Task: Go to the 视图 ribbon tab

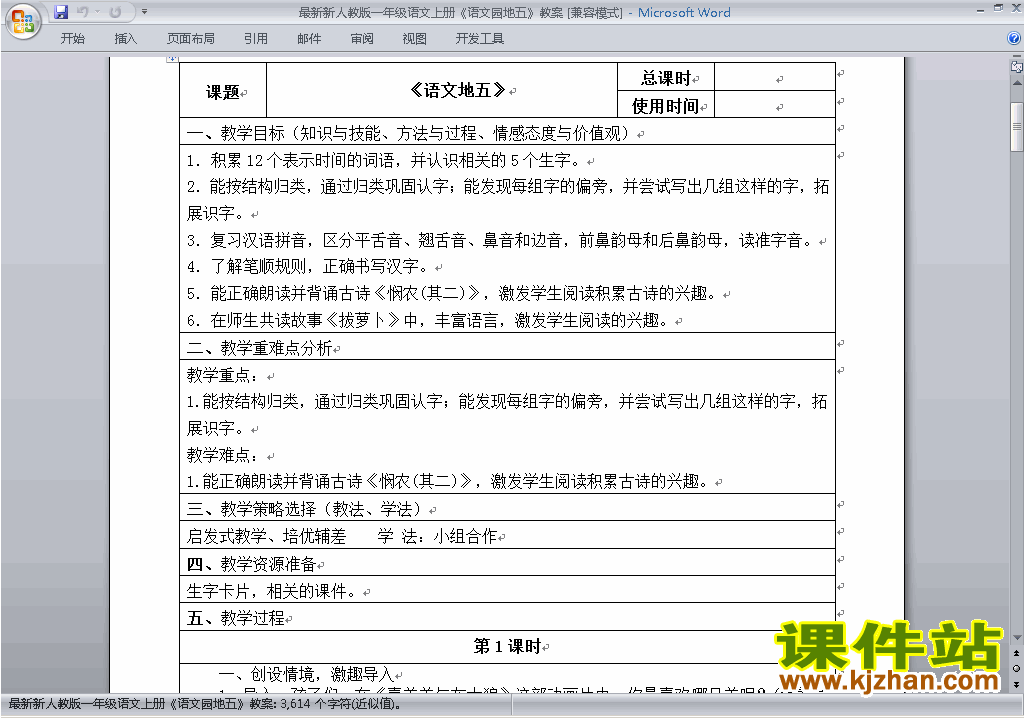Action: pos(415,39)
